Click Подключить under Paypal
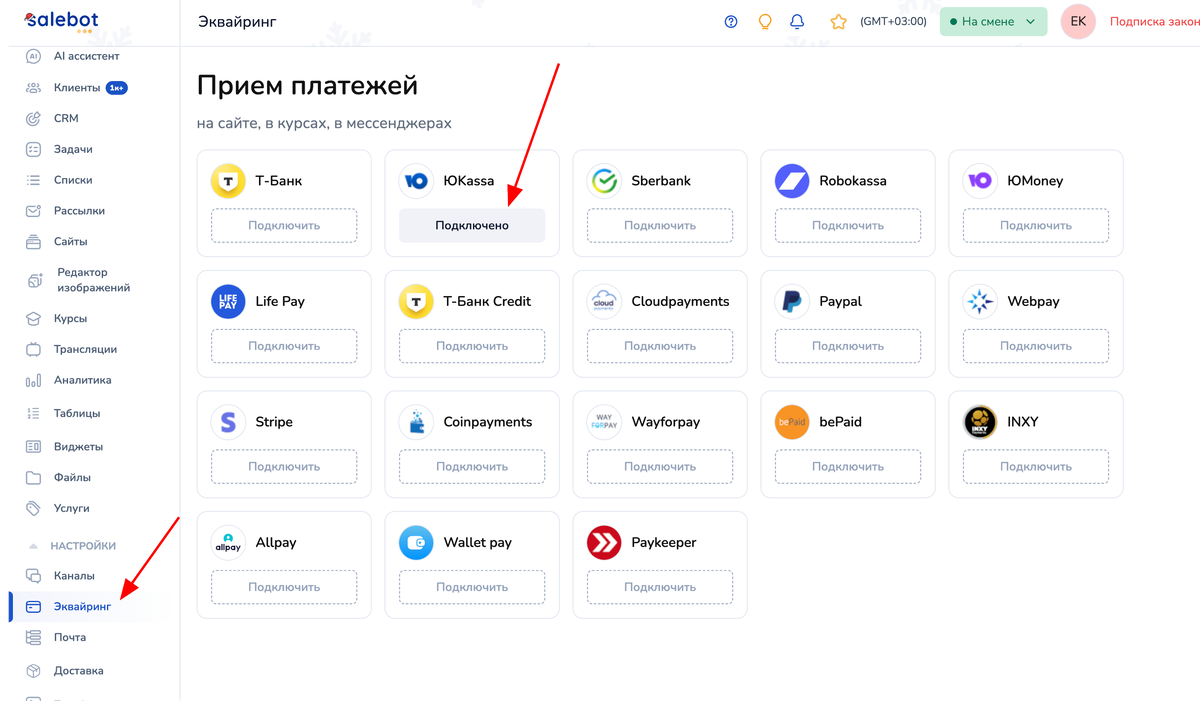 click(848, 346)
